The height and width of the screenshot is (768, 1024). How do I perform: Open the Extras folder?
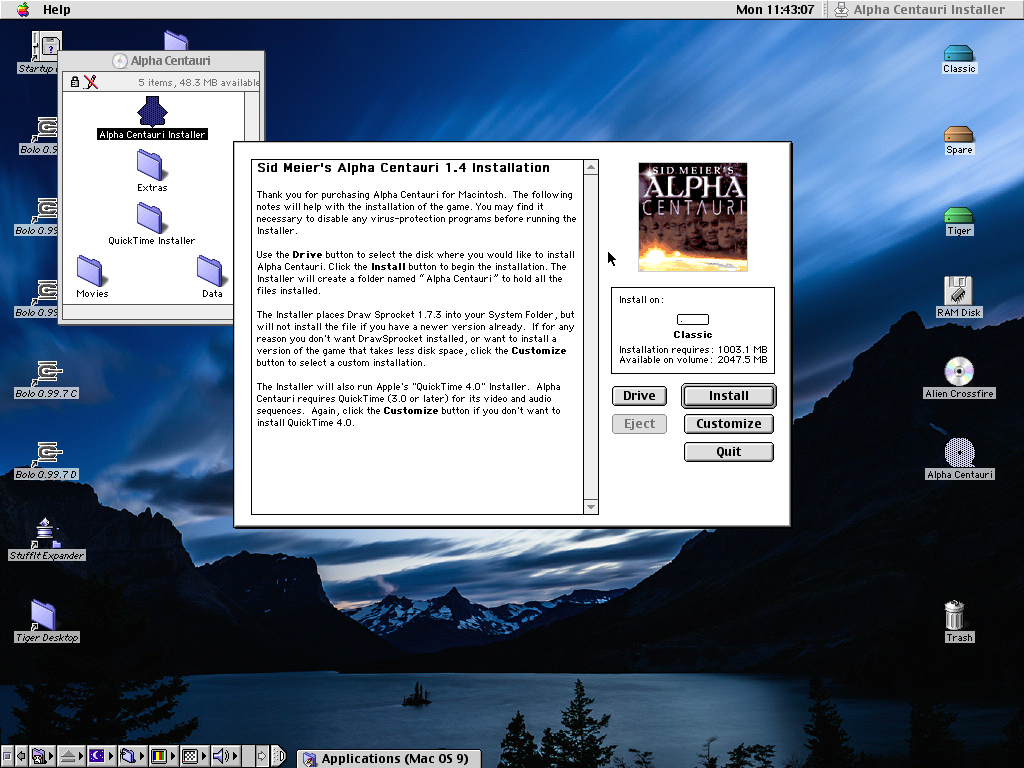coord(151,164)
